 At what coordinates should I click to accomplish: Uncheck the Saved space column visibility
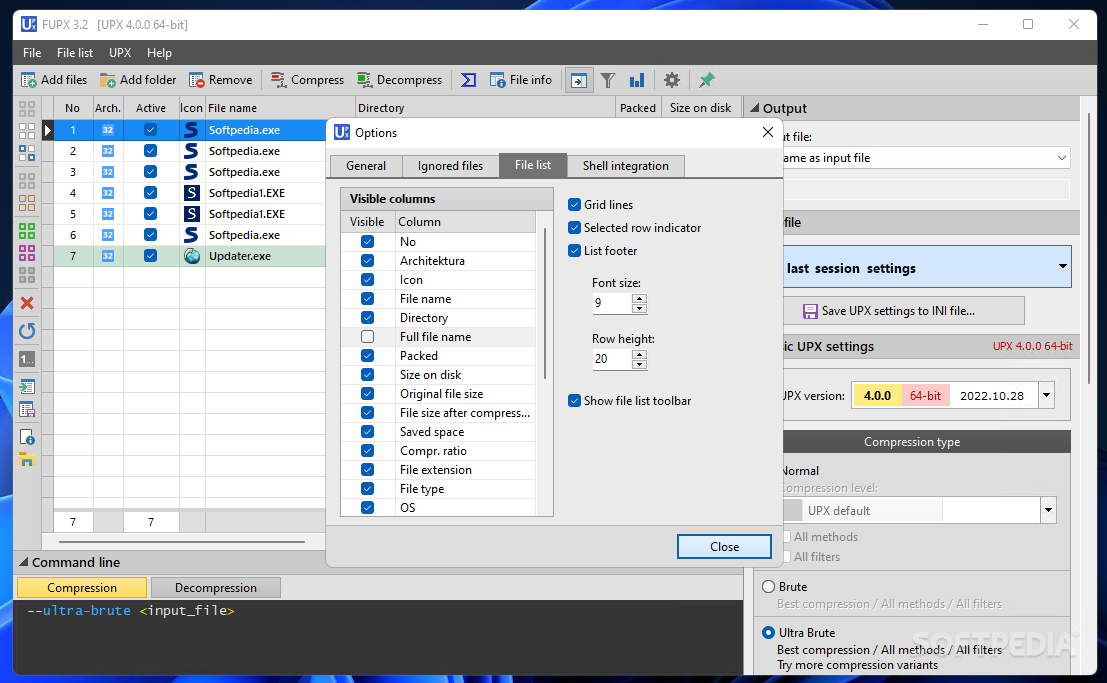point(367,432)
